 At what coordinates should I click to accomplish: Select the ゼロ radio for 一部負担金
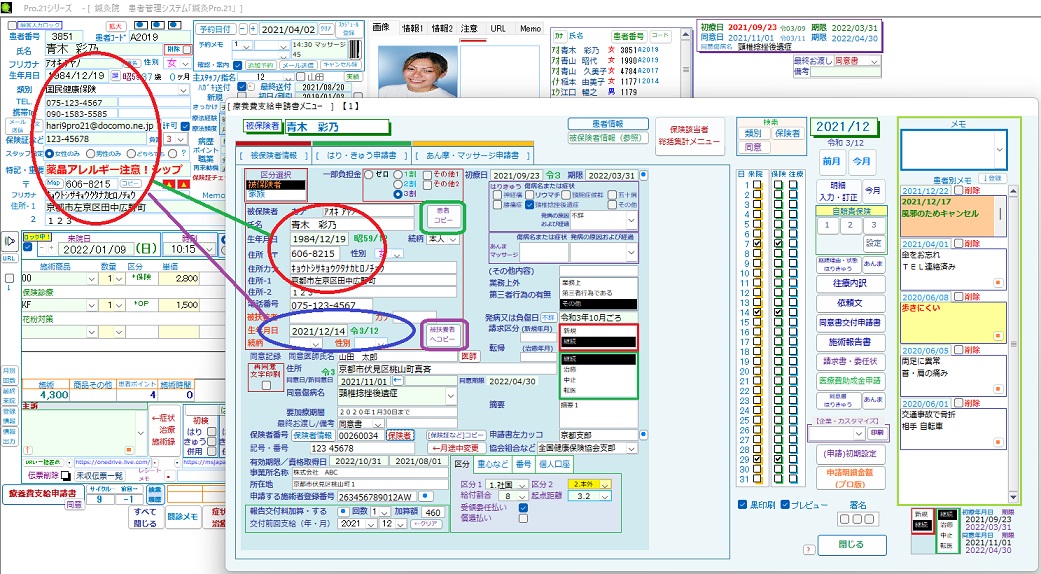point(368,175)
